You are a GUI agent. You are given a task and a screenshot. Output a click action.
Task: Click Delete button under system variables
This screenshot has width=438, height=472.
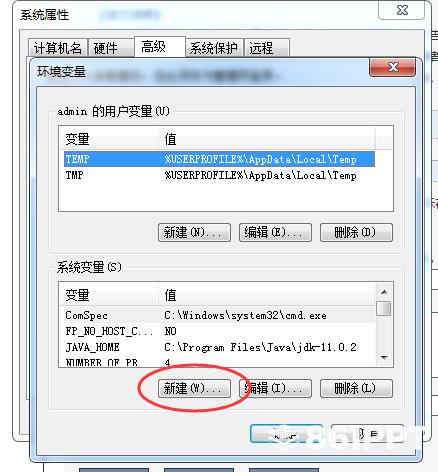pos(356,388)
